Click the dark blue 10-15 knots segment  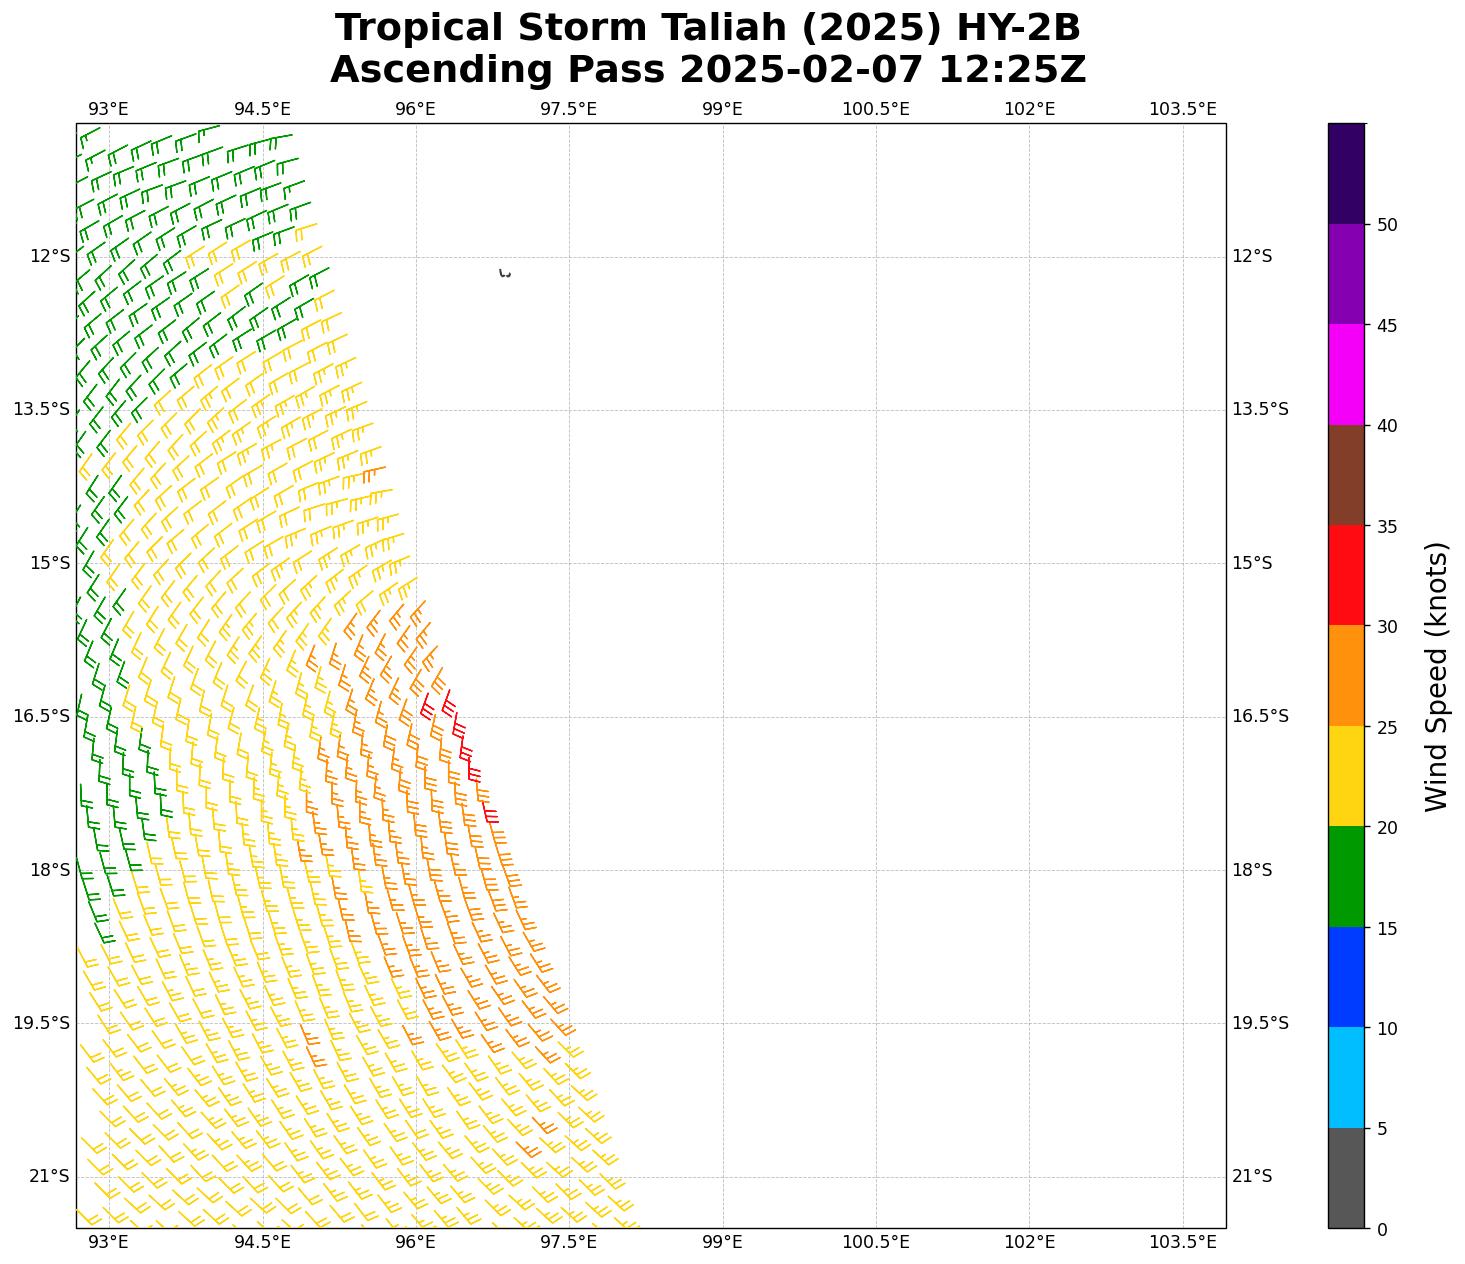click(x=1346, y=977)
